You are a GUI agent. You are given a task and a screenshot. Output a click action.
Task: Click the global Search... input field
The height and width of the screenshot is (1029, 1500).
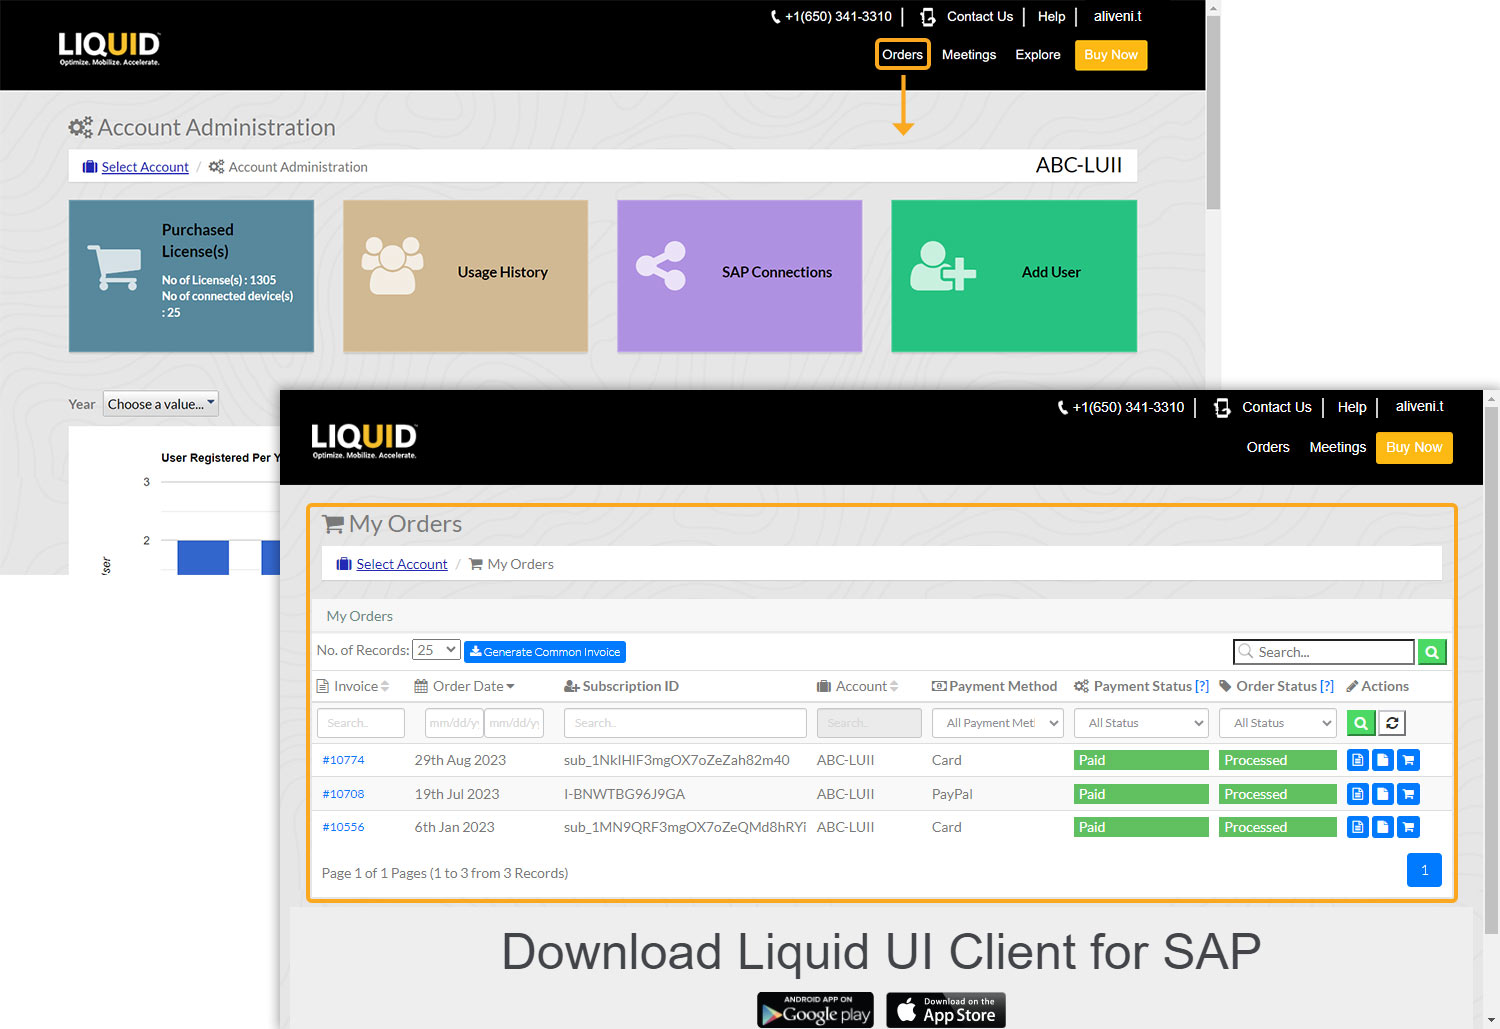pos(1324,652)
